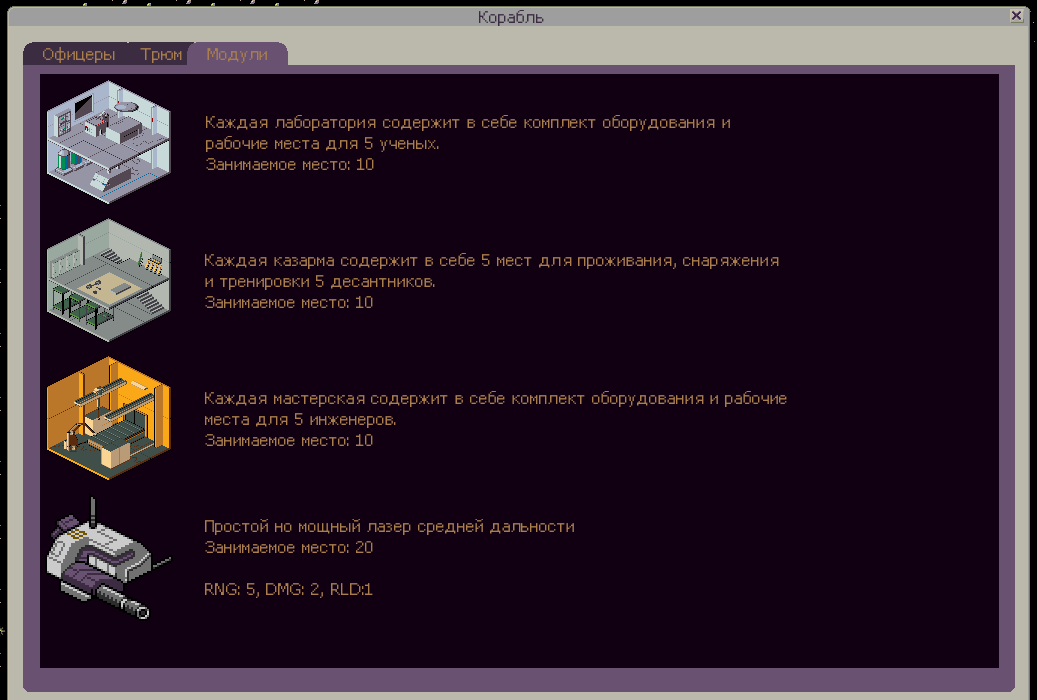1037x700 pixels.
Task: Open the Трюм tab
Action: 161,54
